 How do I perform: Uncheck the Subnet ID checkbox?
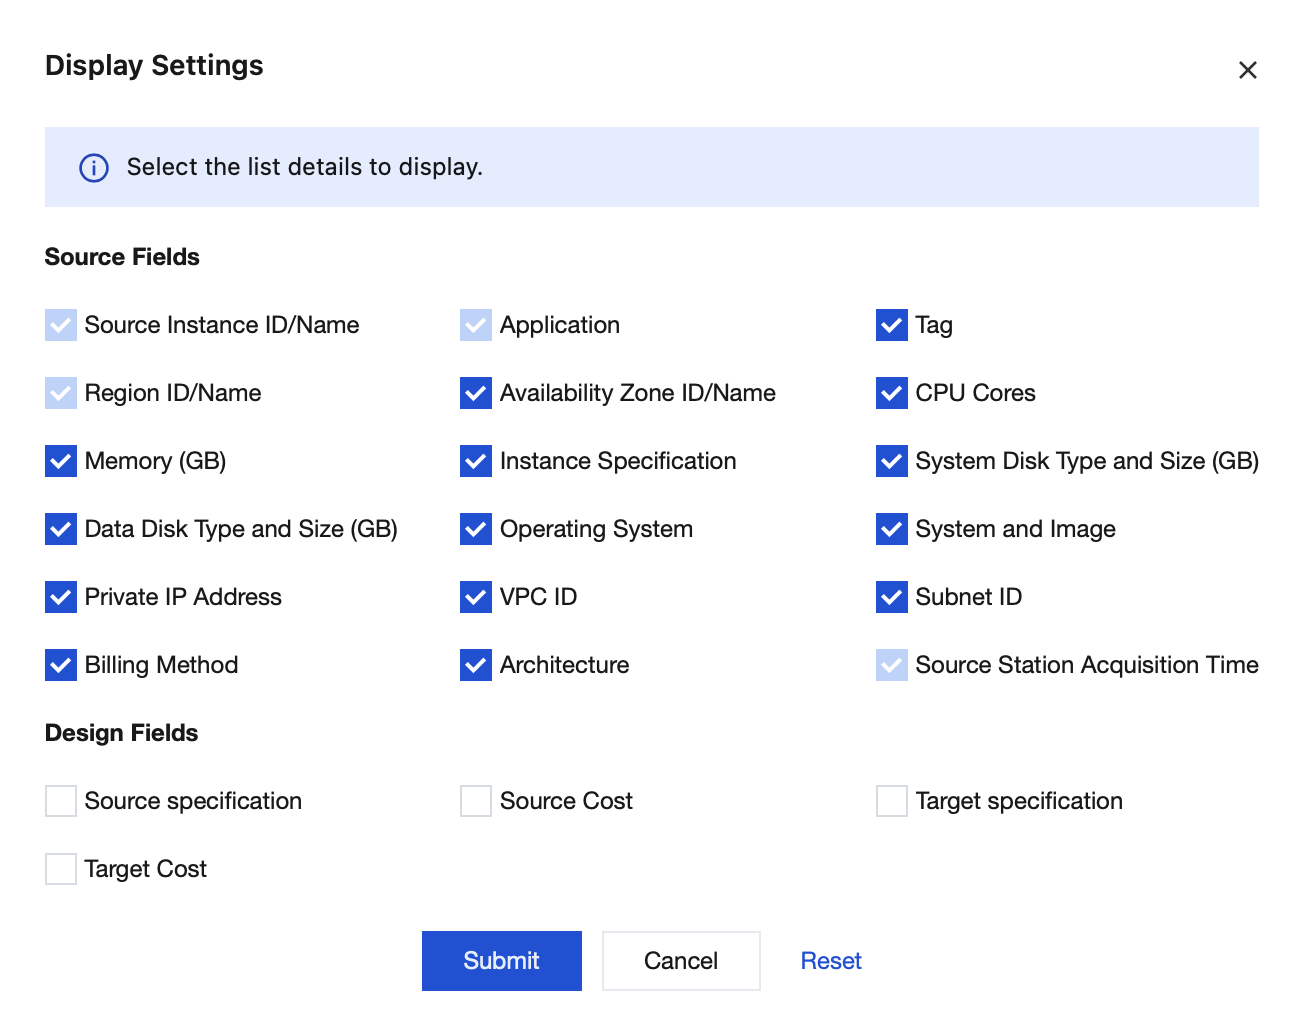(x=891, y=597)
